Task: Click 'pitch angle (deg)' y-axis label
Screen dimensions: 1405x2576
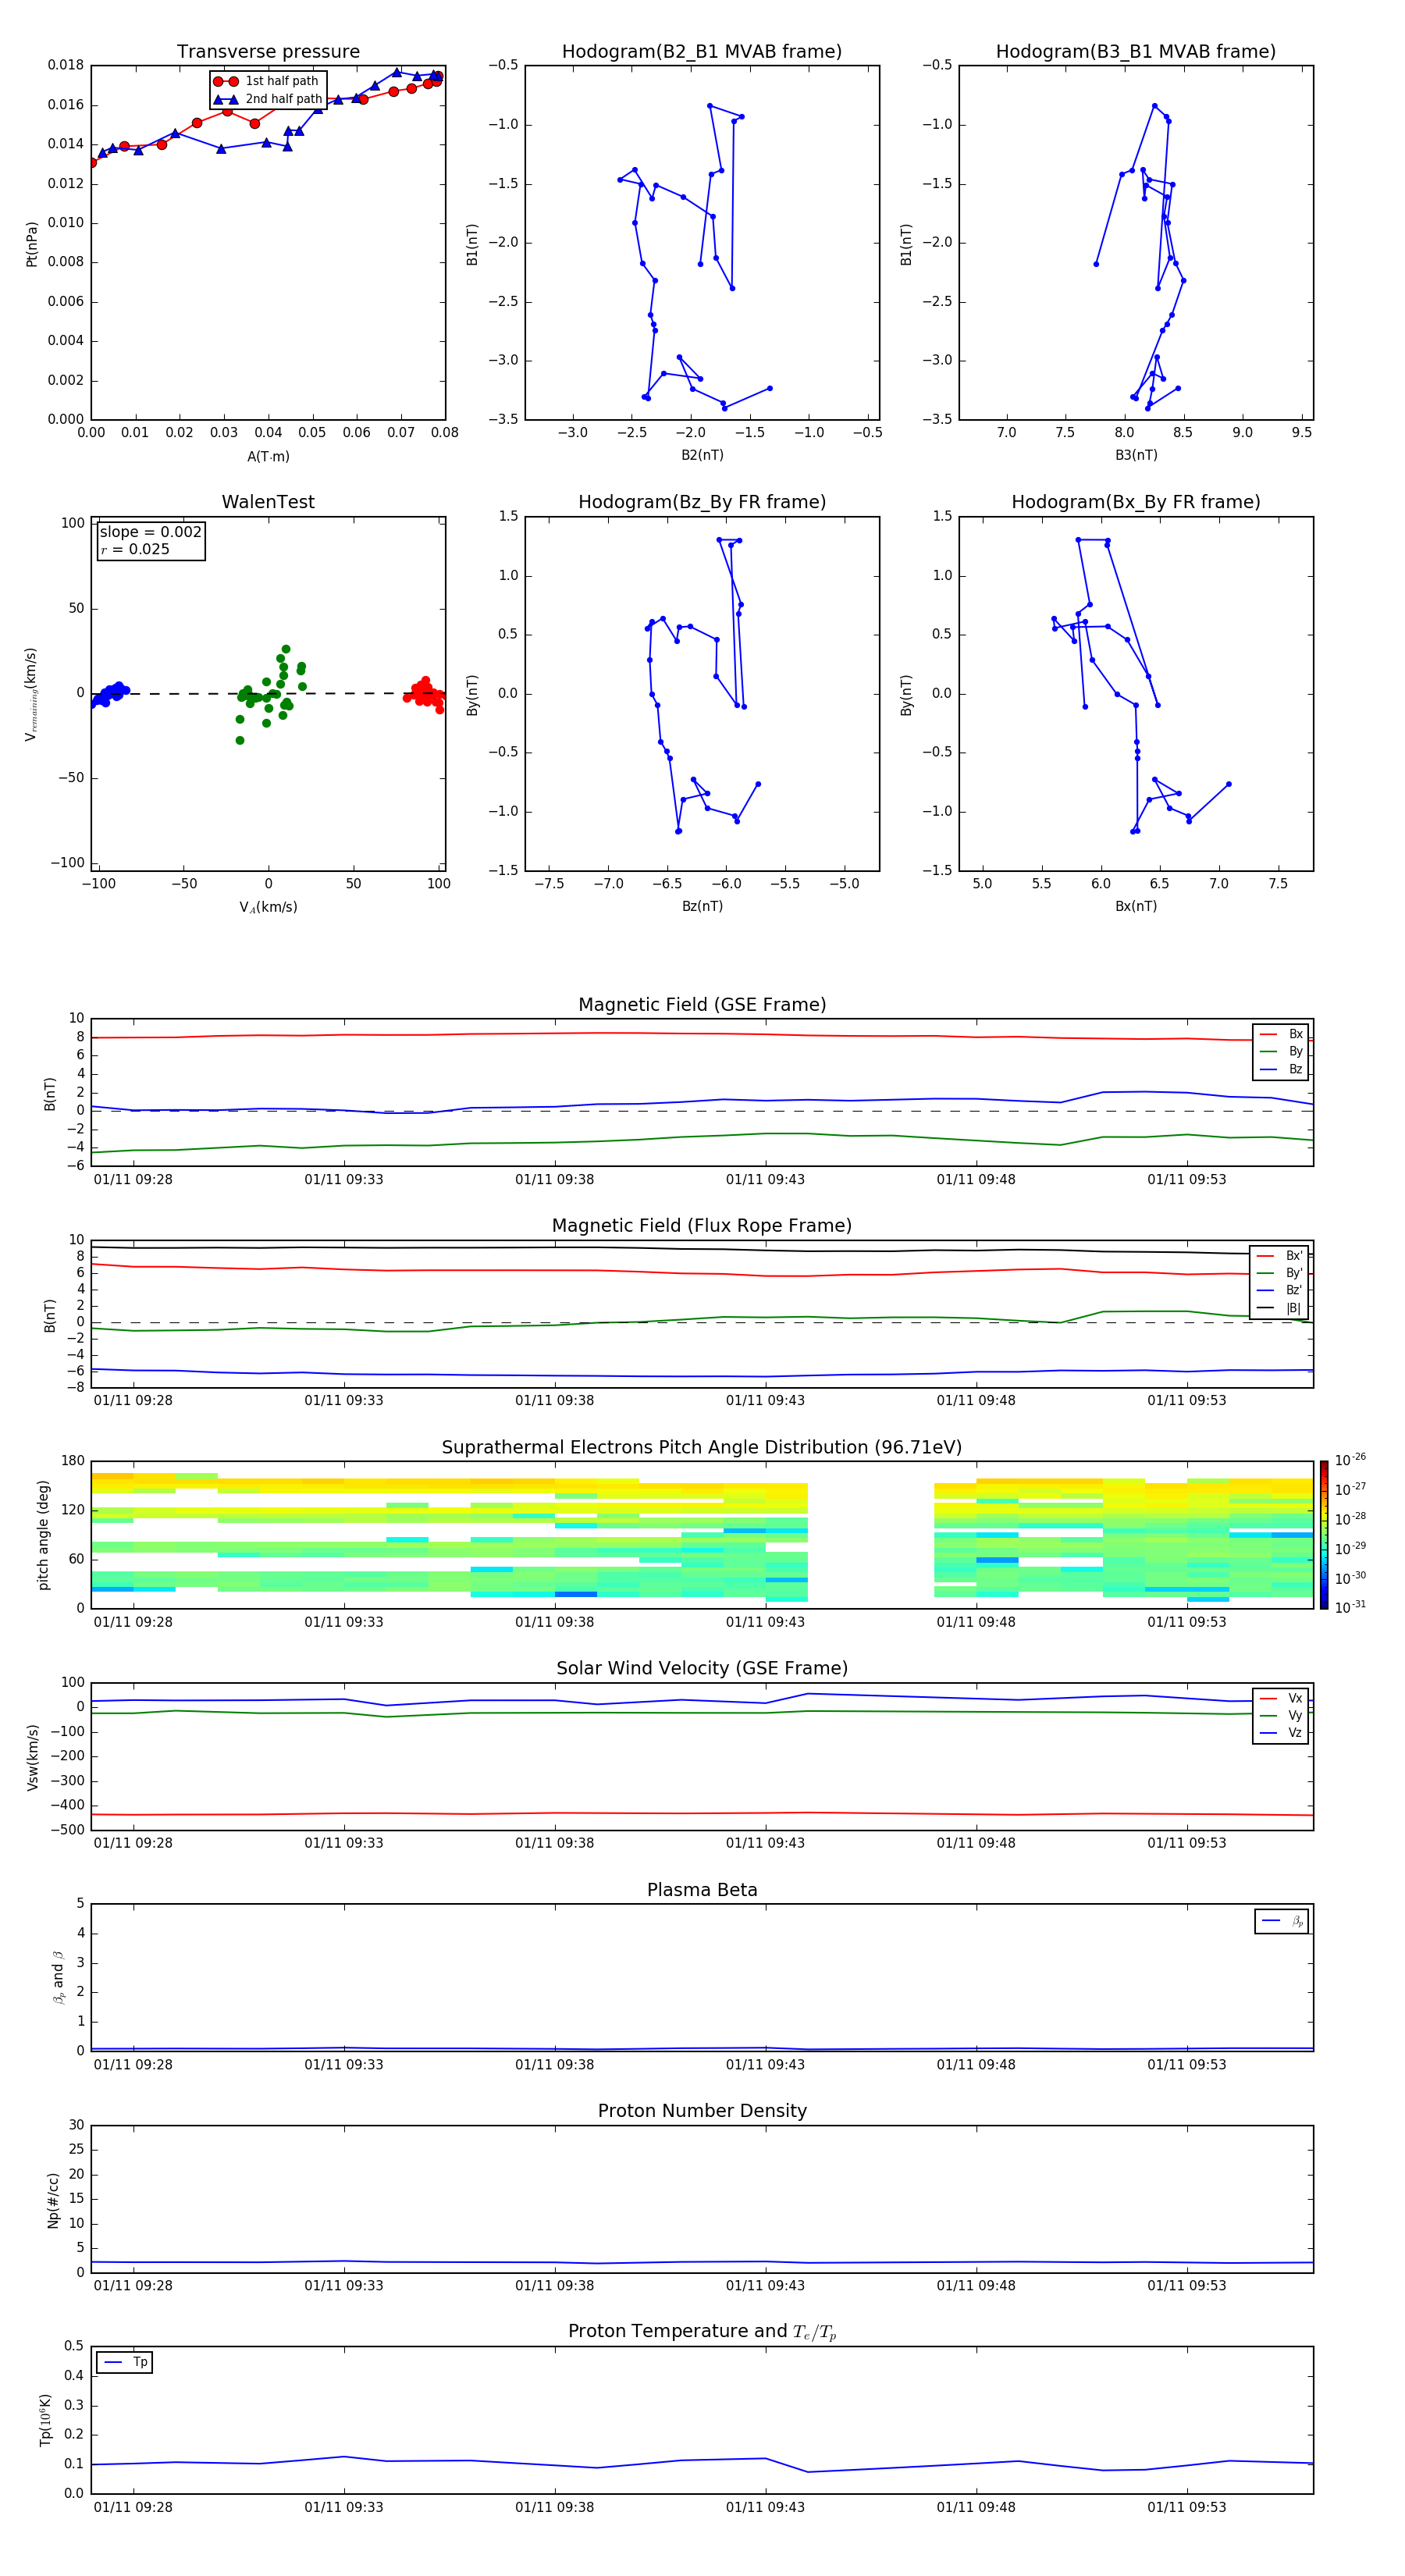Action: tap(43, 1535)
